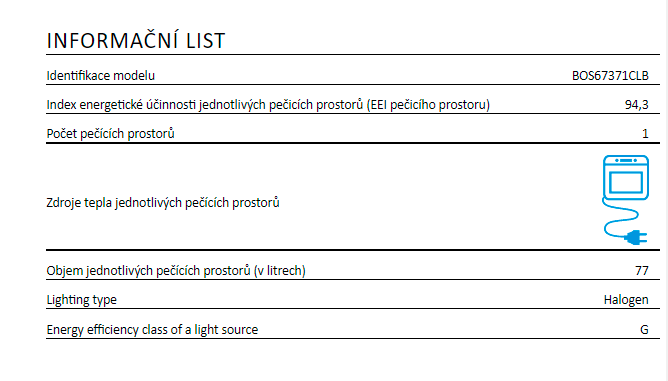
Task: Click the Počet pečicích prostorů label
Action: pos(110,134)
